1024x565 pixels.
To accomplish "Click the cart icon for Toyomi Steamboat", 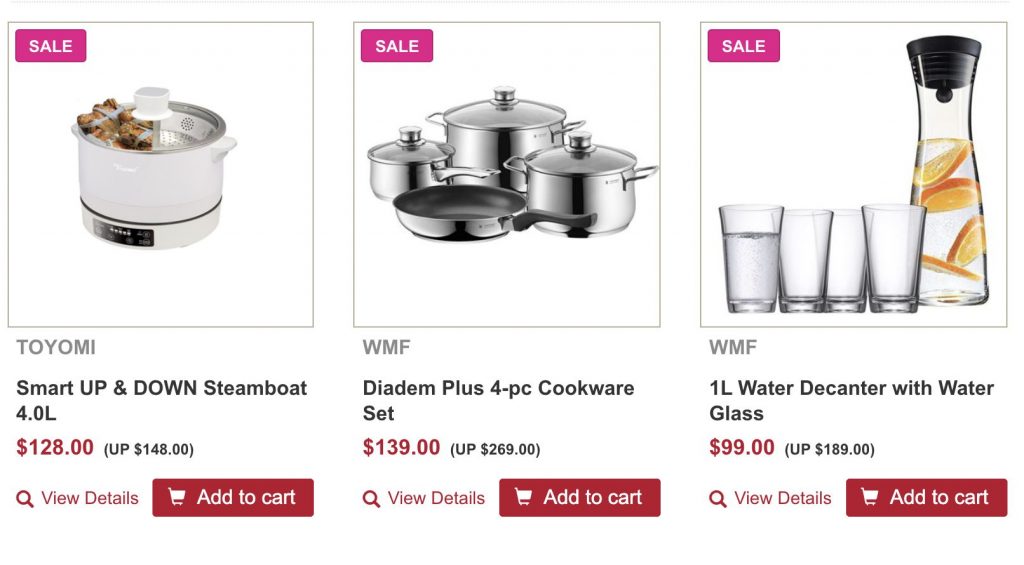I will (177, 497).
